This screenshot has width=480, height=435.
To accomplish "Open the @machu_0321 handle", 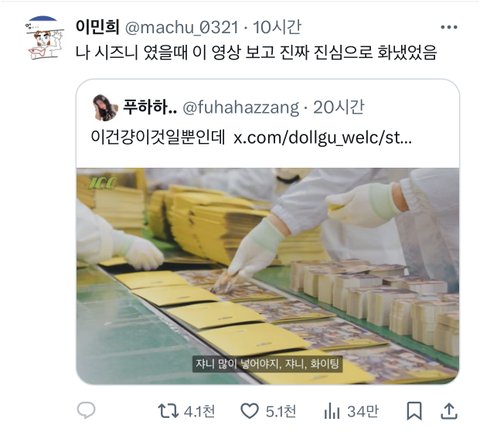I will coord(182,27).
